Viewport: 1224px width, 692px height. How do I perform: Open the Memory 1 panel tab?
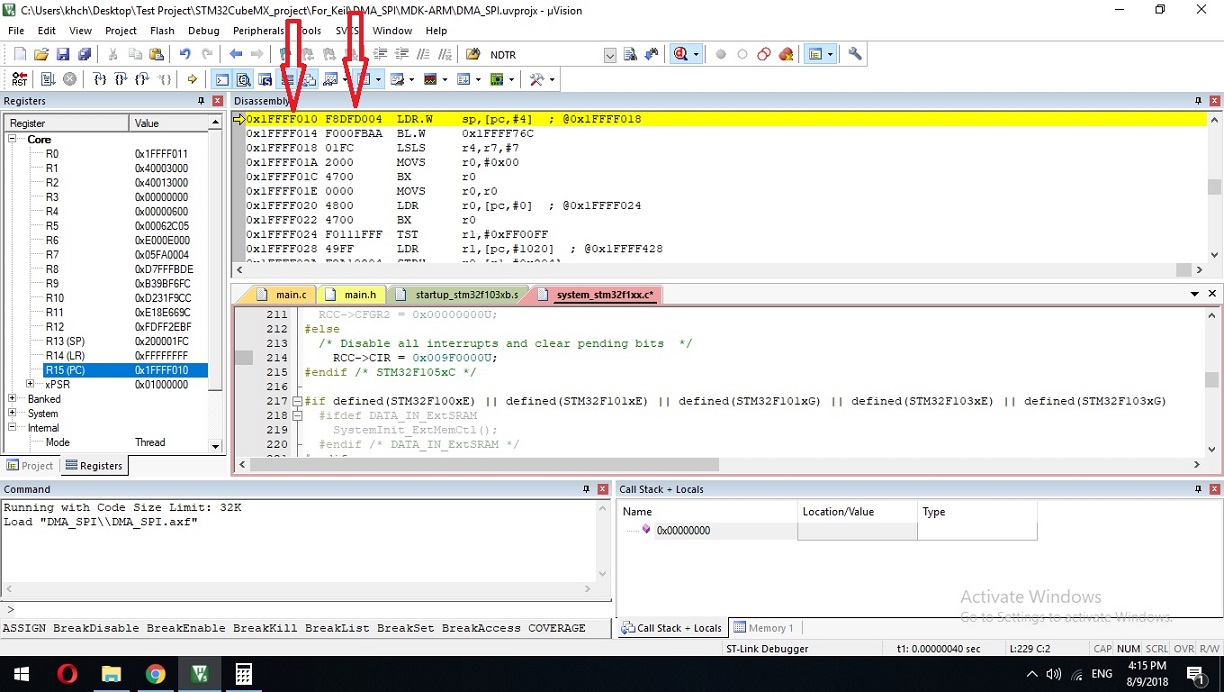pos(765,628)
